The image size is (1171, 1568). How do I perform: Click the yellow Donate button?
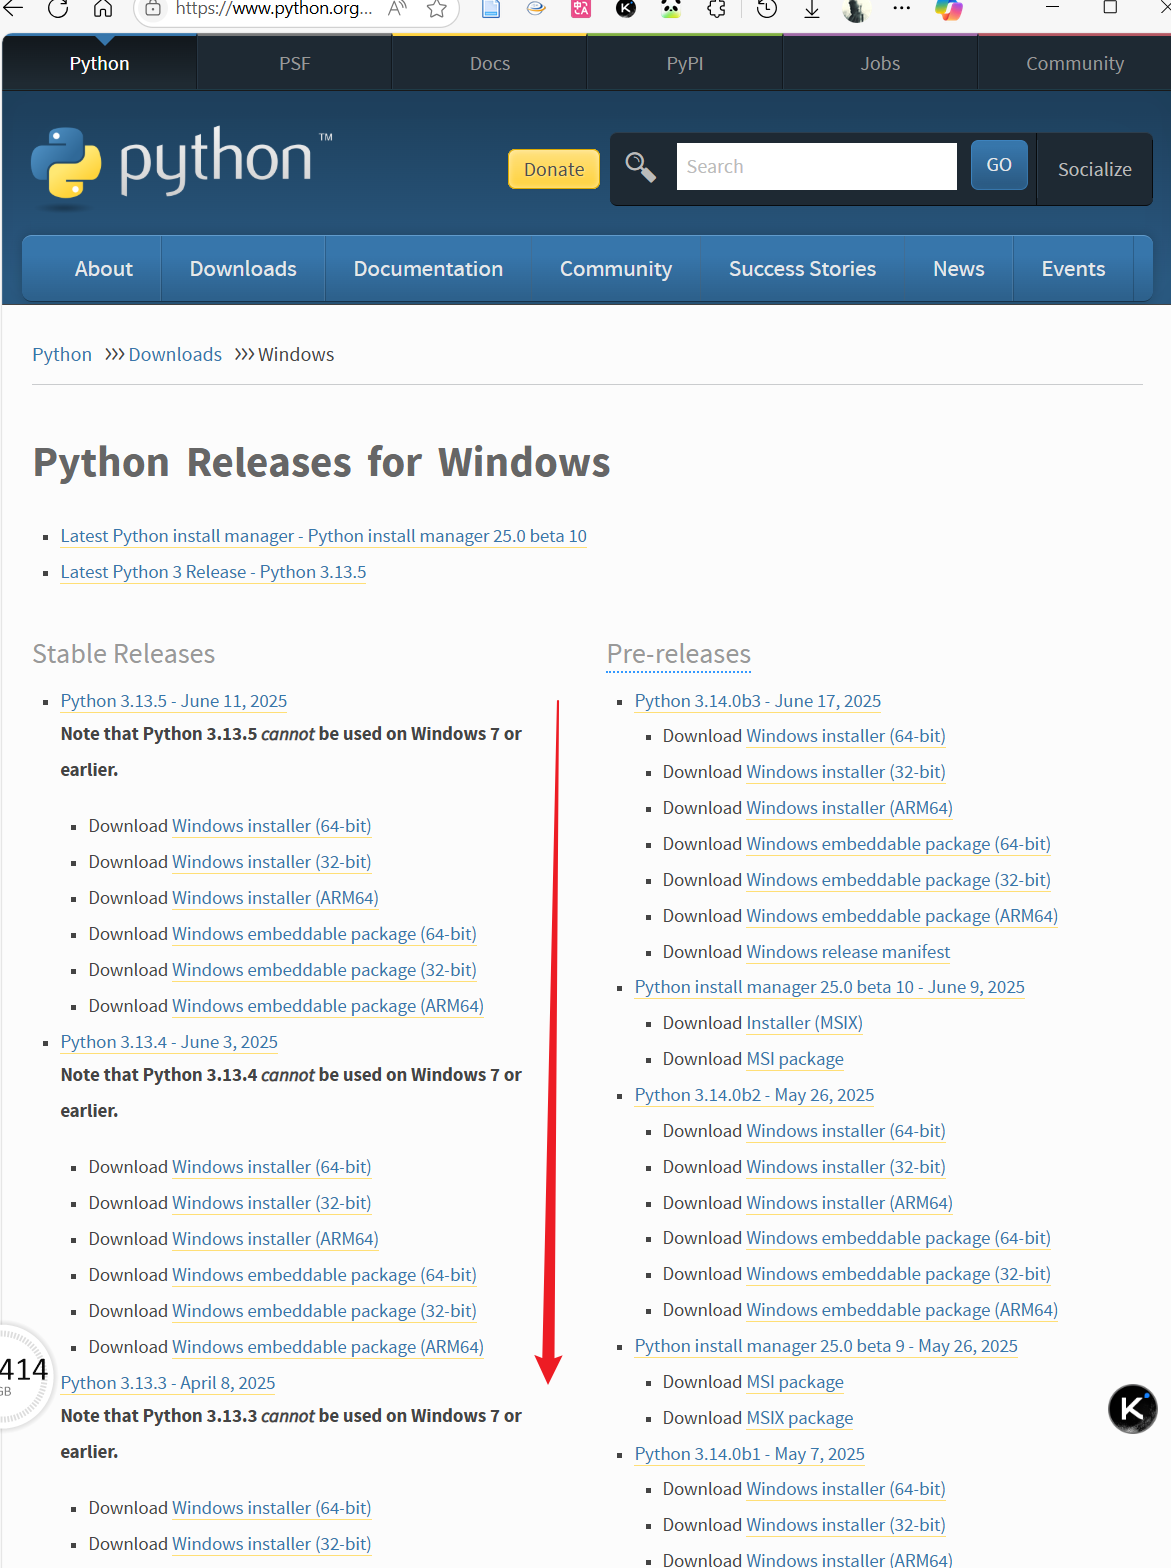click(554, 169)
